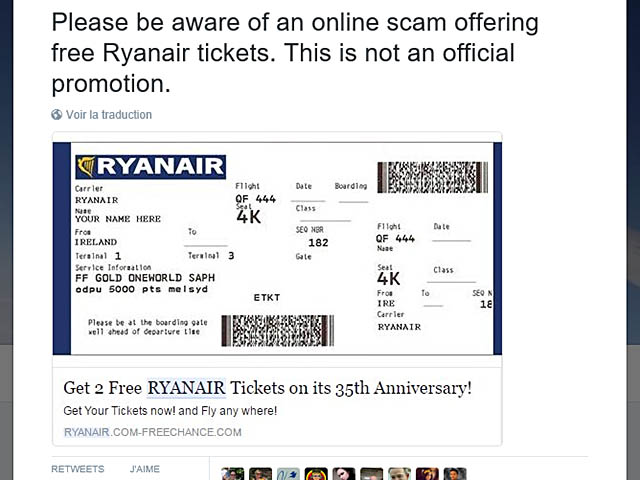Open the J'AIME likes list
This screenshot has width=640, height=480.
click(x=144, y=468)
